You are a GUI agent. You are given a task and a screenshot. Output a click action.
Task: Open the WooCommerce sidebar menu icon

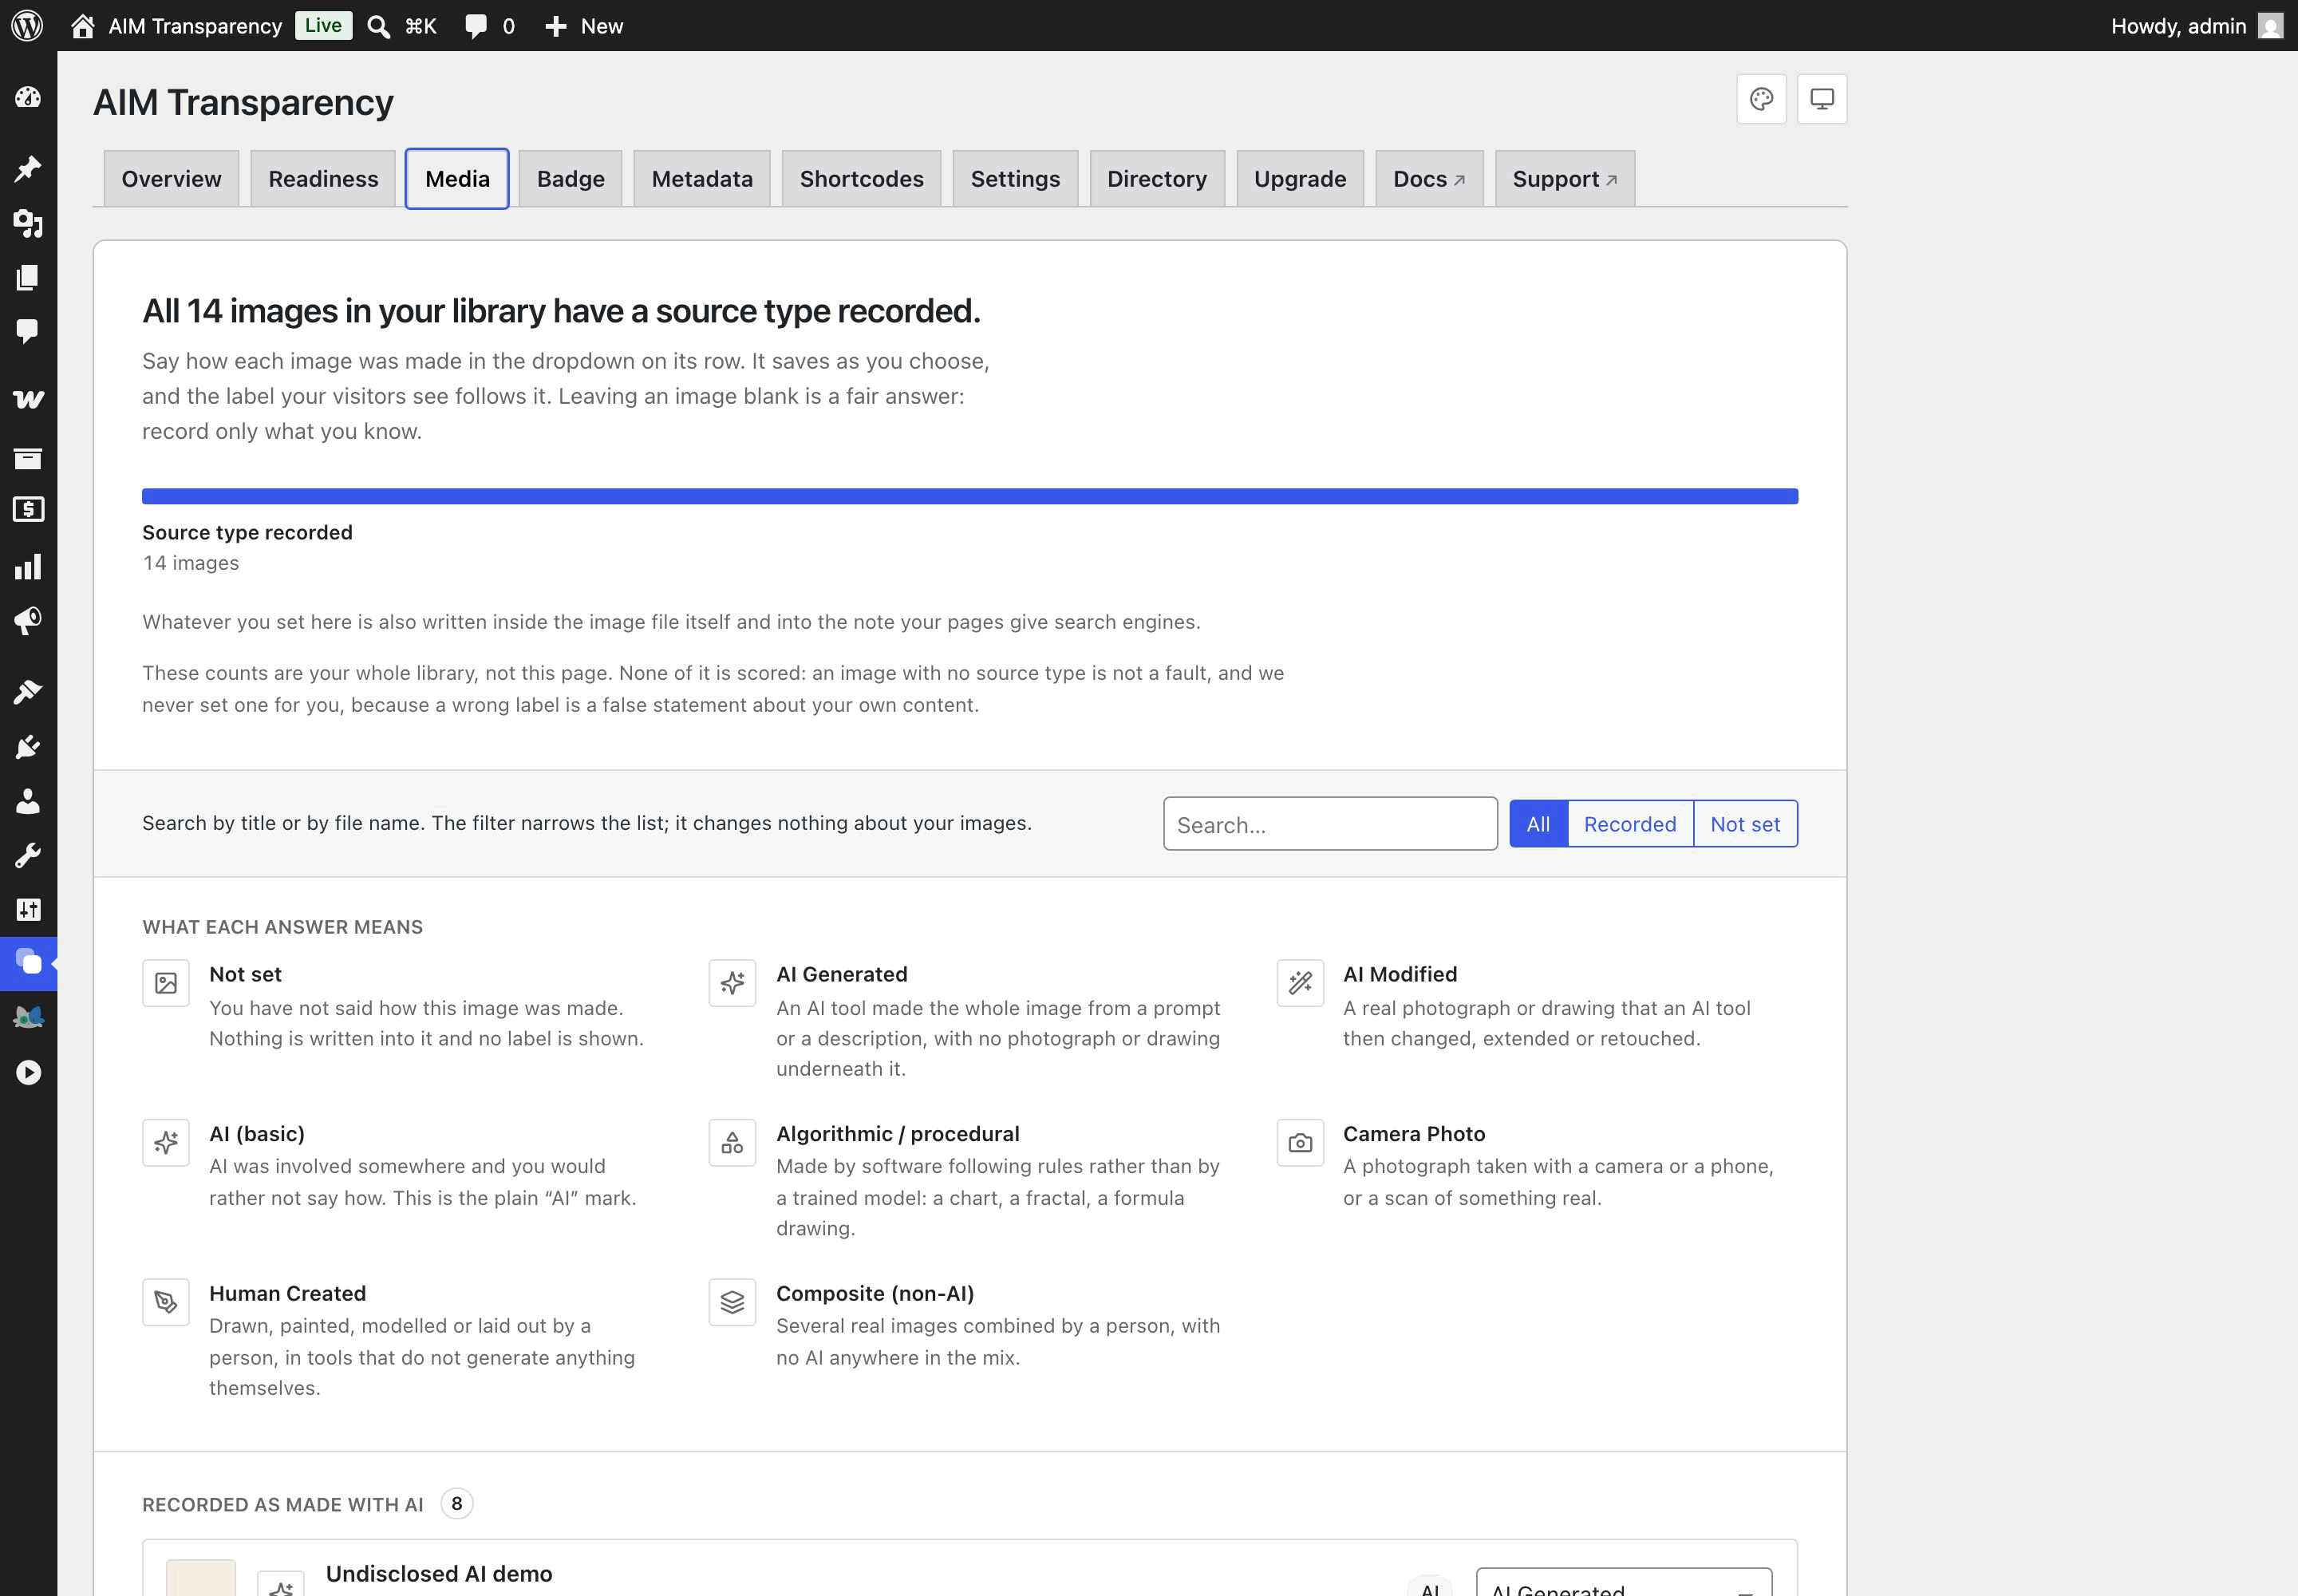[x=28, y=399]
